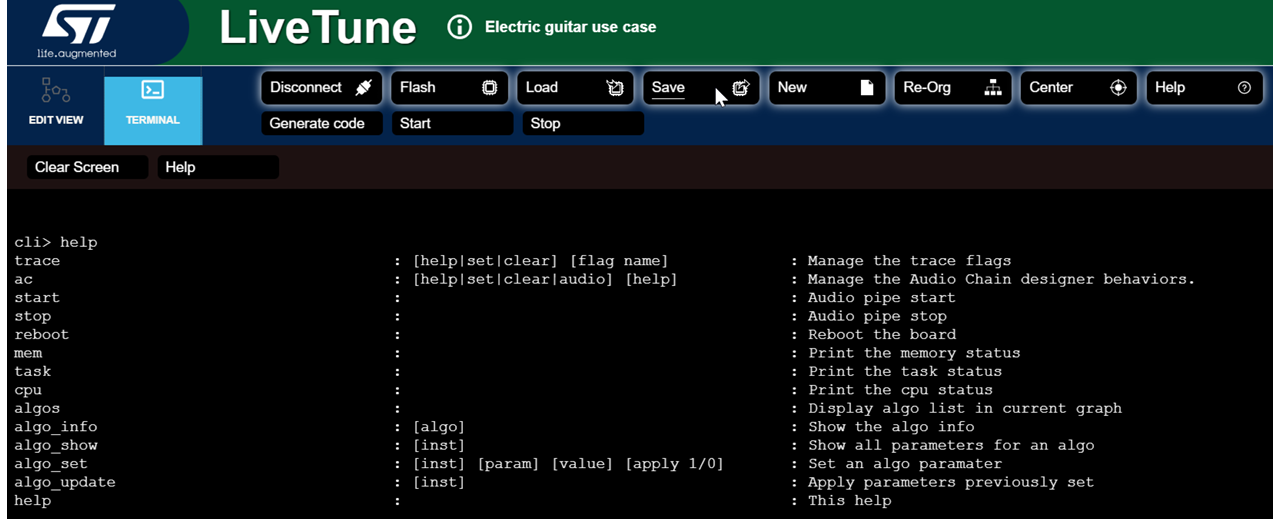Image resolution: width=1277 pixels, height=529 pixels.
Task: Click the Edit View graph icon
Action: (x=55, y=91)
